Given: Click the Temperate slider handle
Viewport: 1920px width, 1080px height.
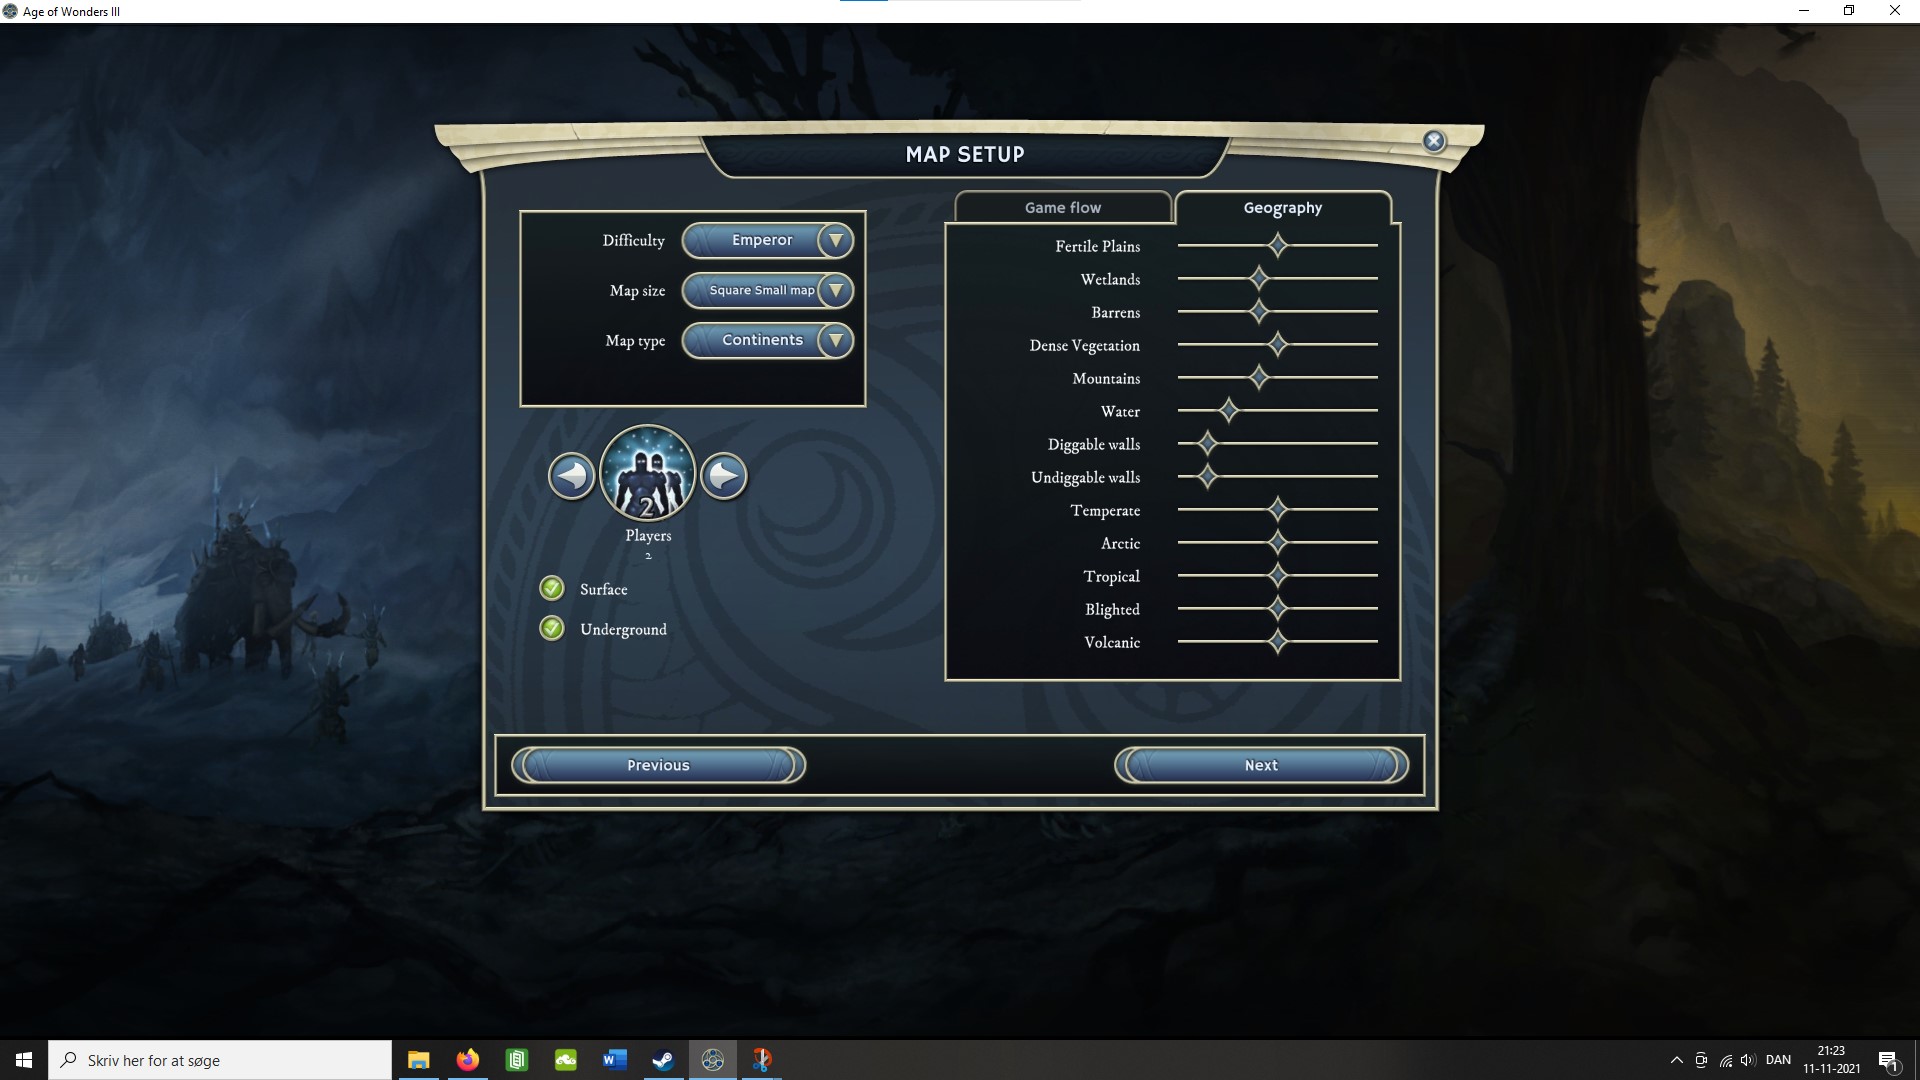Looking at the screenshot, I should pos(1278,509).
